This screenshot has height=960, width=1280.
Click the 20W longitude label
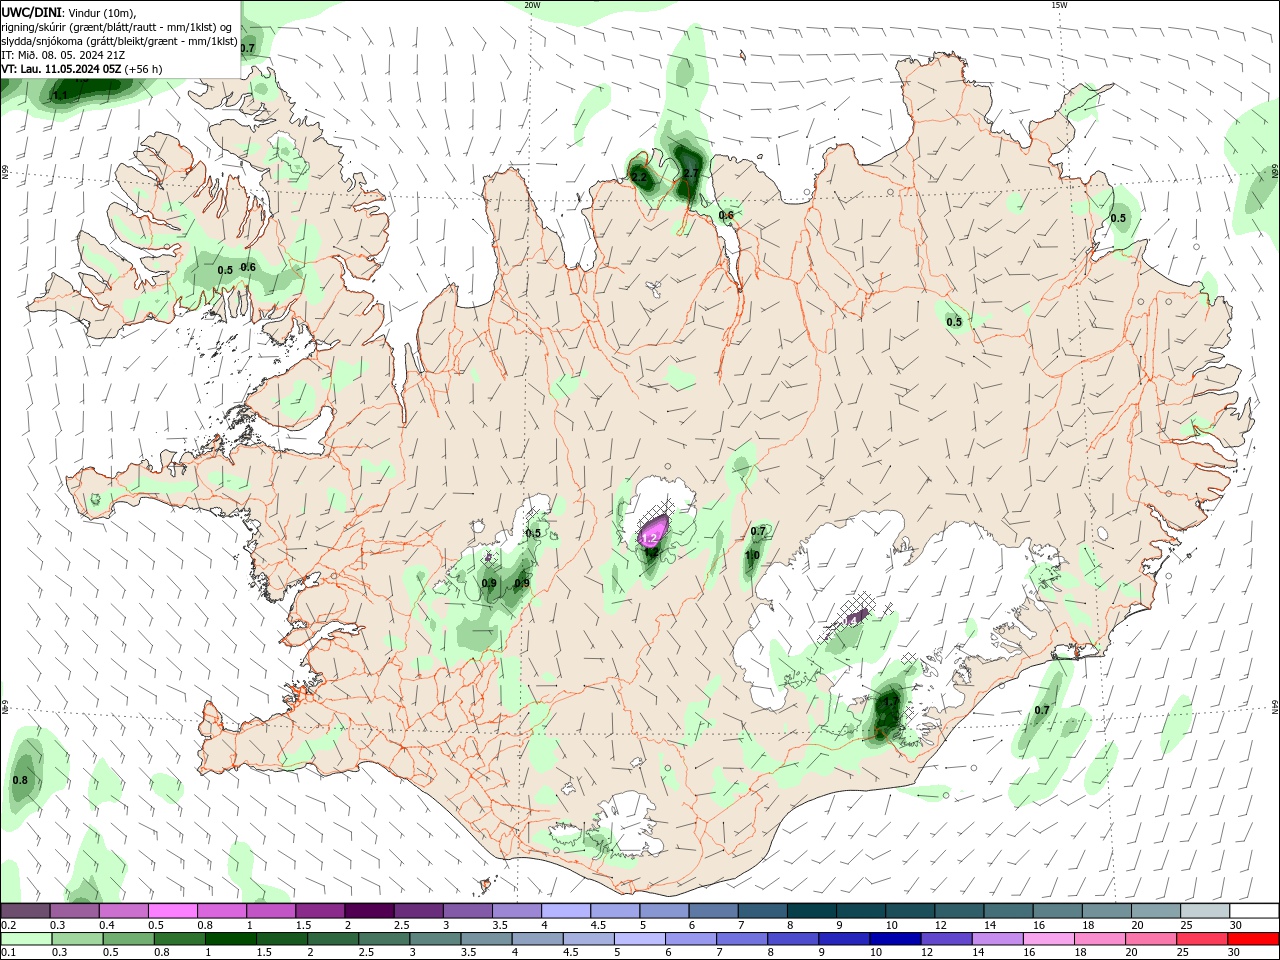click(532, 5)
